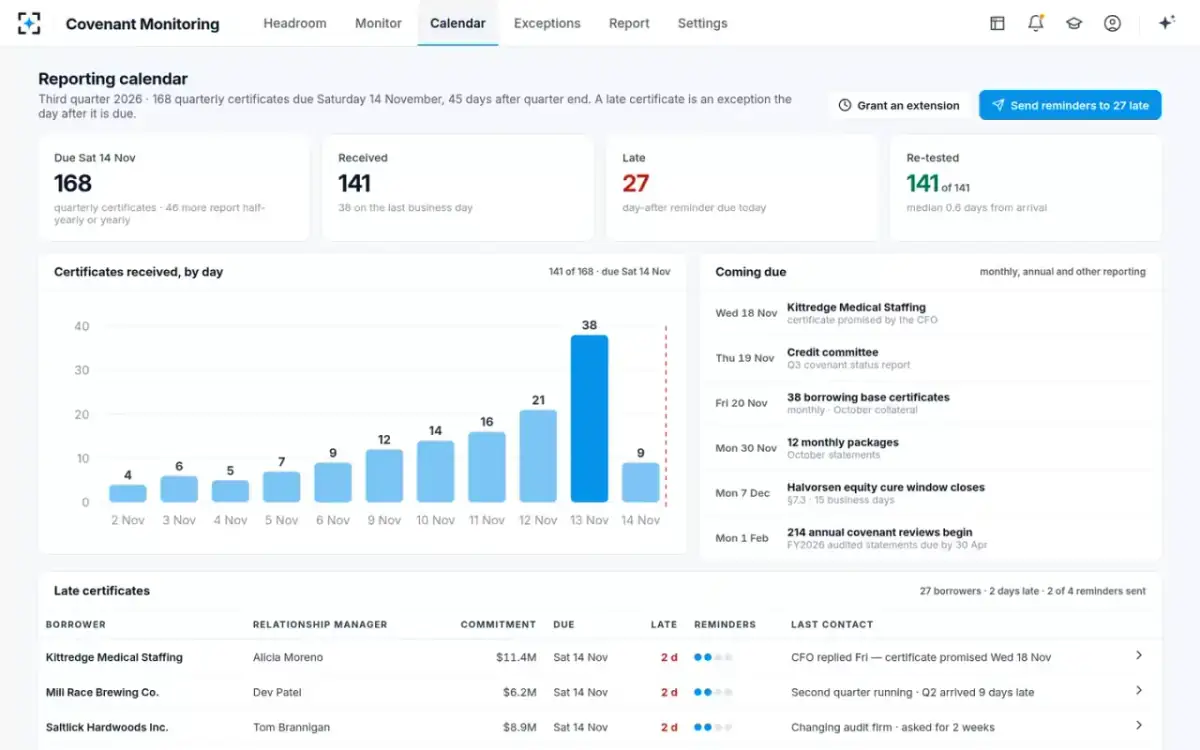Sort by the BORROWER column header
Viewport: 1200px width, 750px height.
tap(76, 624)
